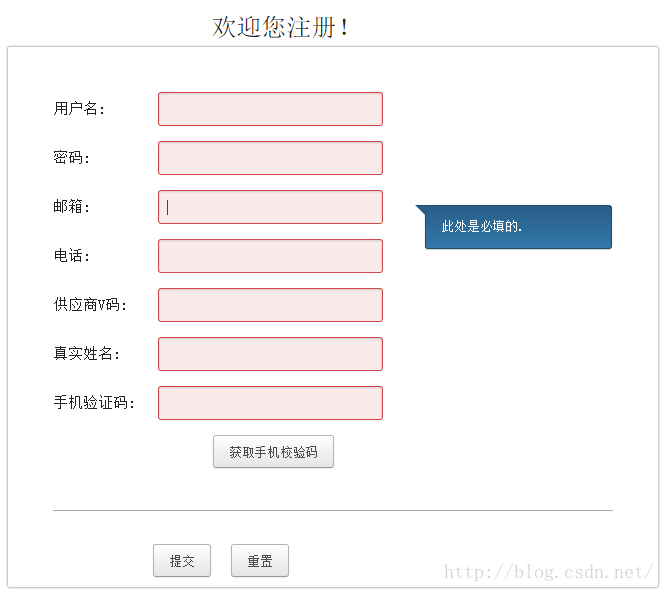Select the 邮箱 field label
666x592 pixels.
[71, 207]
